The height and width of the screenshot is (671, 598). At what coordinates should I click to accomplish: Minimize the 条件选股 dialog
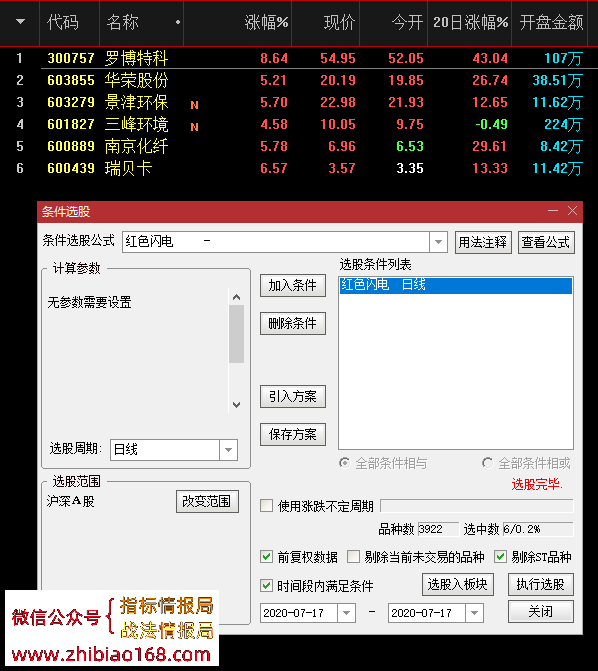point(553,211)
